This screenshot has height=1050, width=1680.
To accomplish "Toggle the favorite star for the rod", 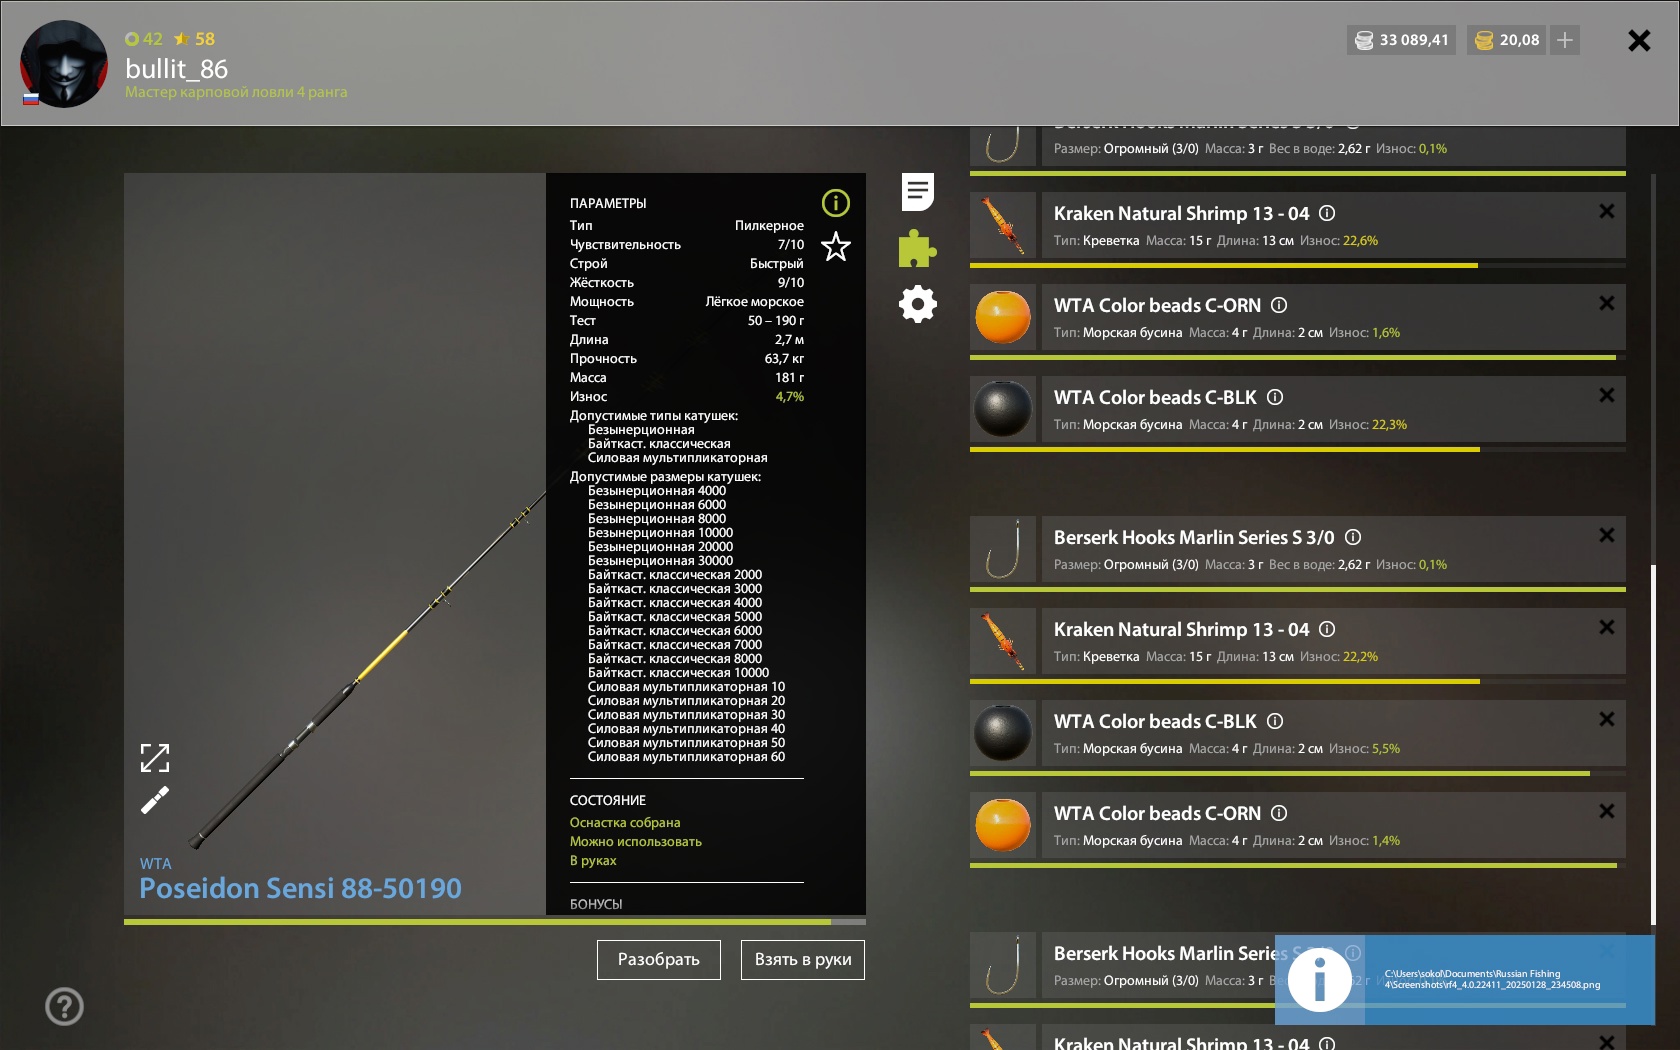I will point(835,246).
